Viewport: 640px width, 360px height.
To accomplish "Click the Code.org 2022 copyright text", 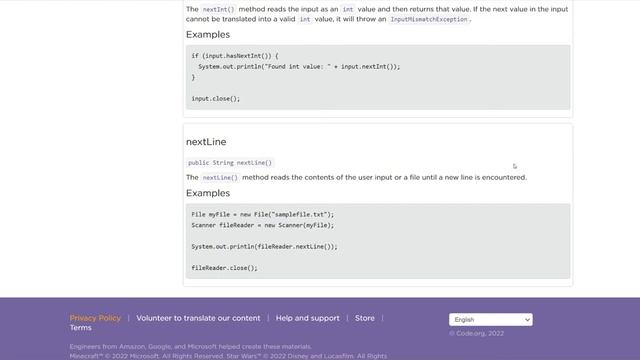I will tap(476, 333).
